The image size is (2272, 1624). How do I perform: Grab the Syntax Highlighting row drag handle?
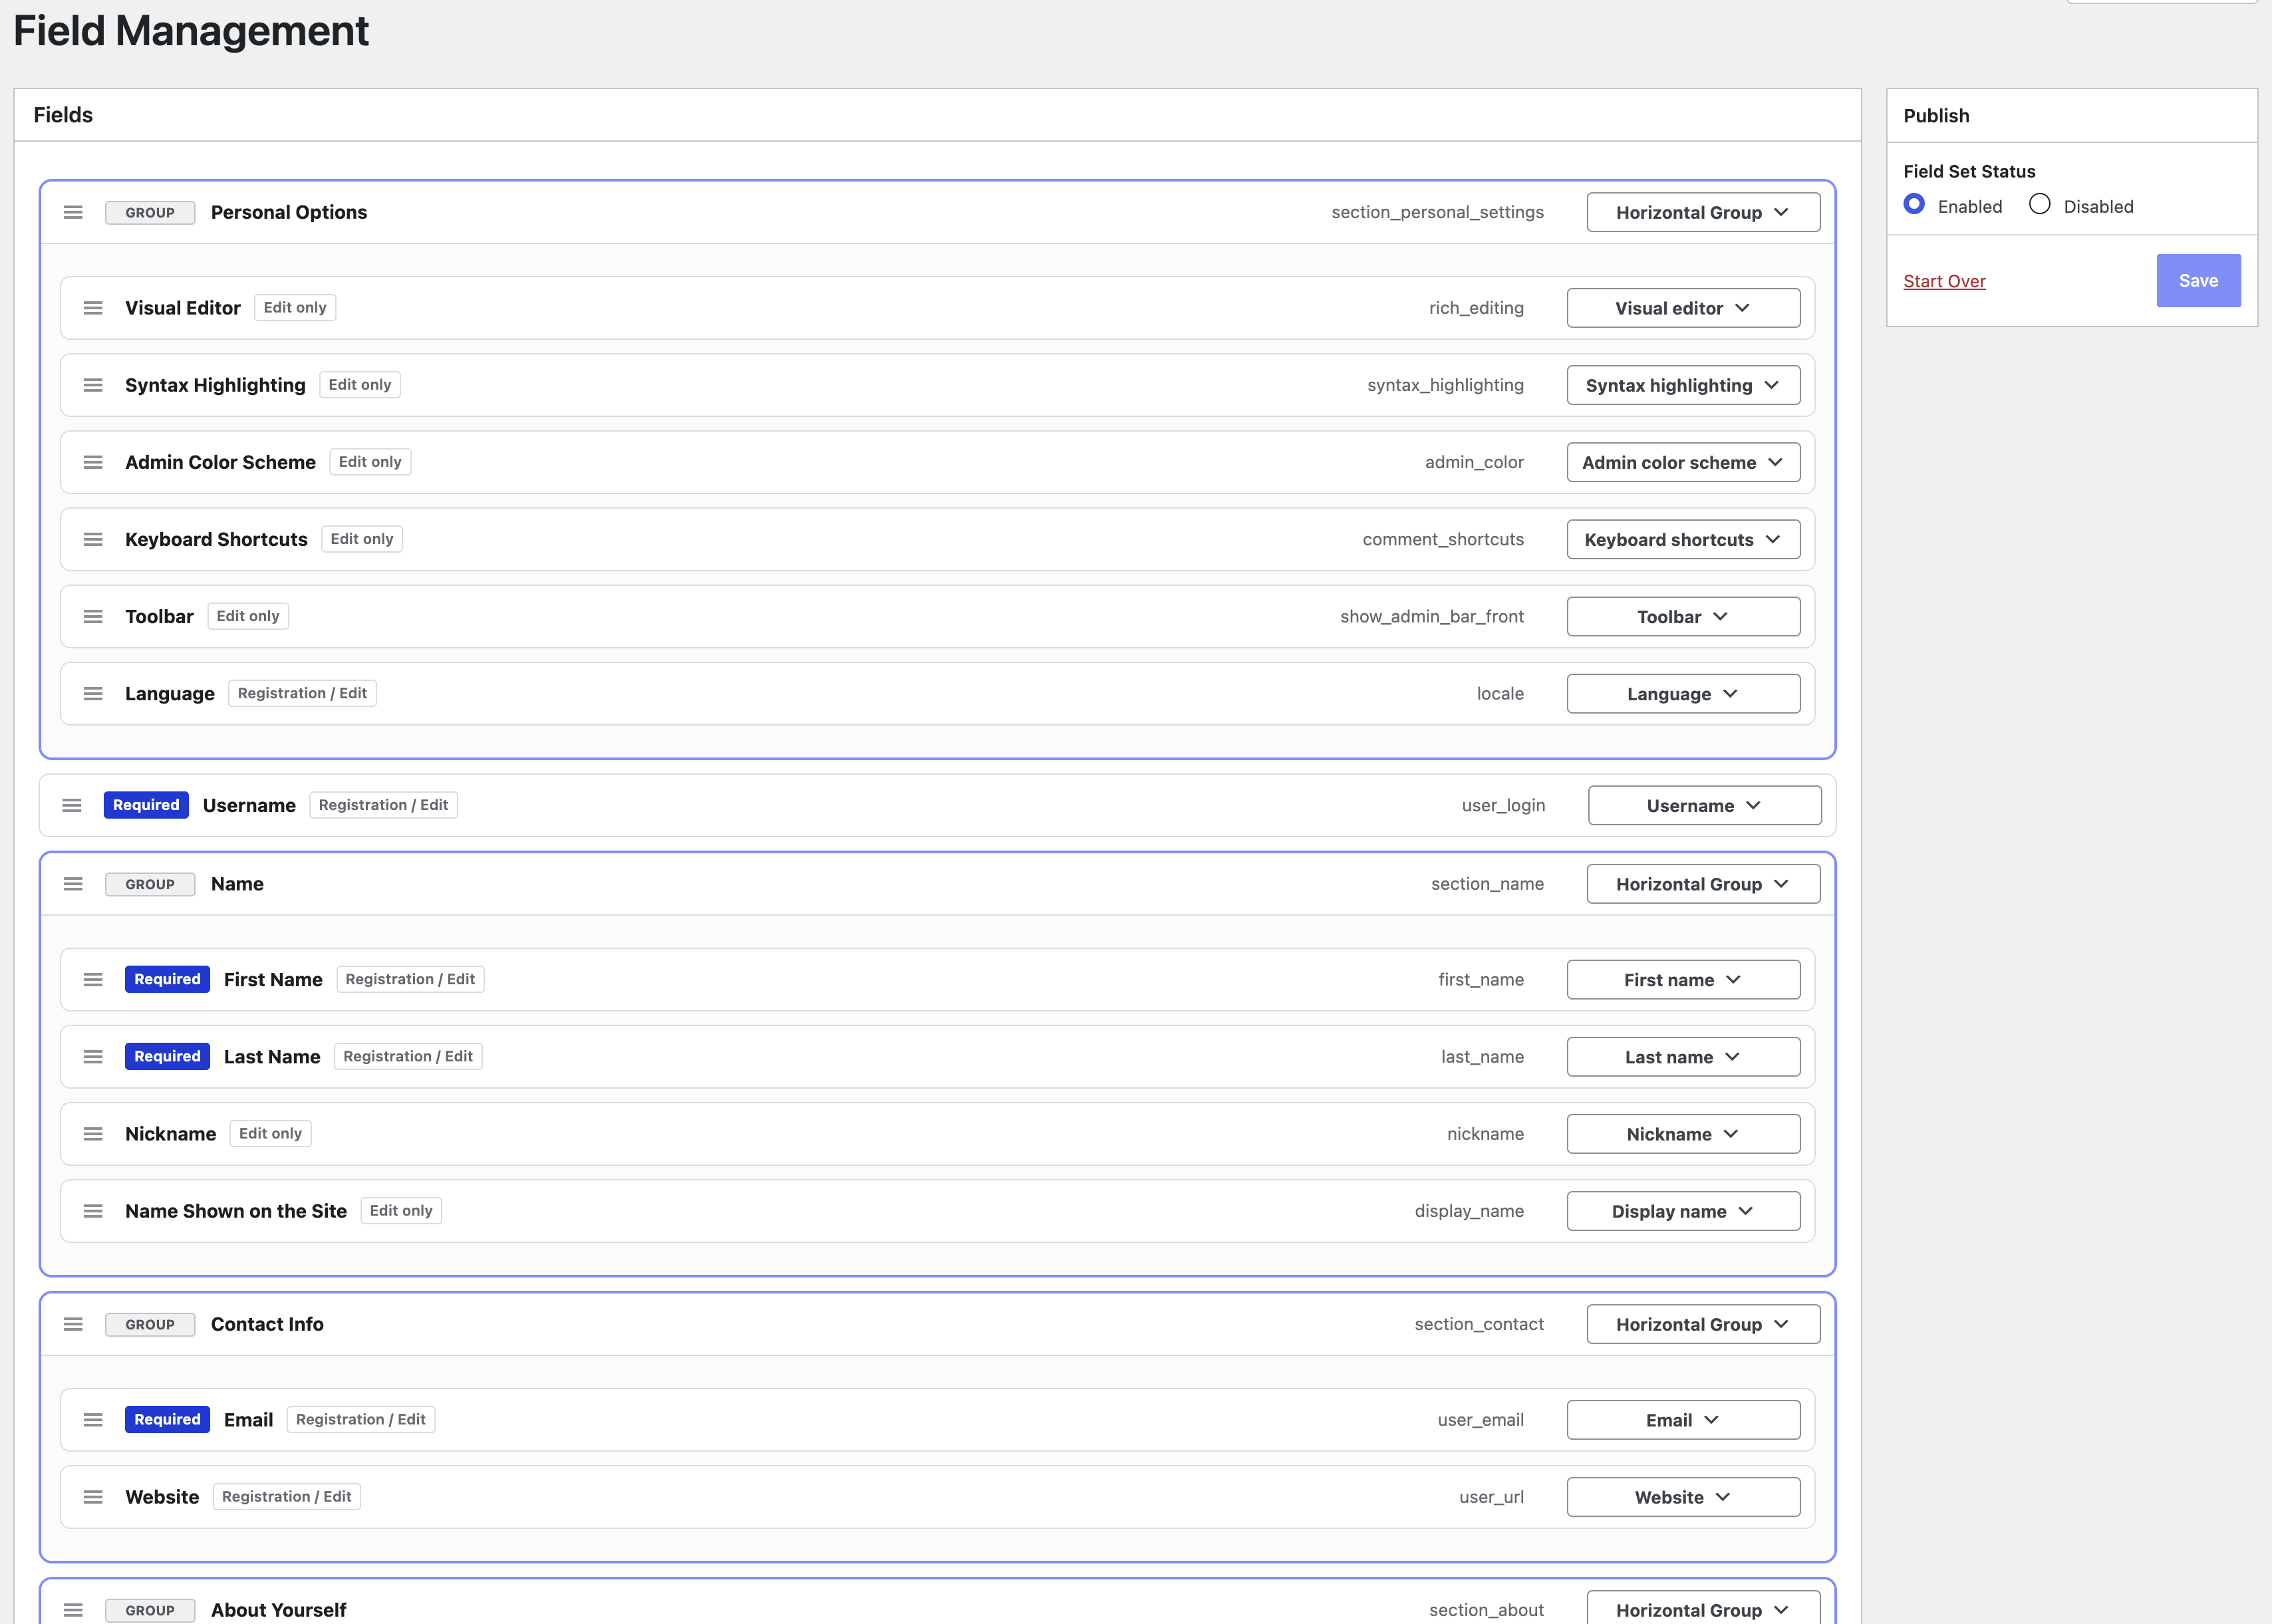(x=93, y=385)
